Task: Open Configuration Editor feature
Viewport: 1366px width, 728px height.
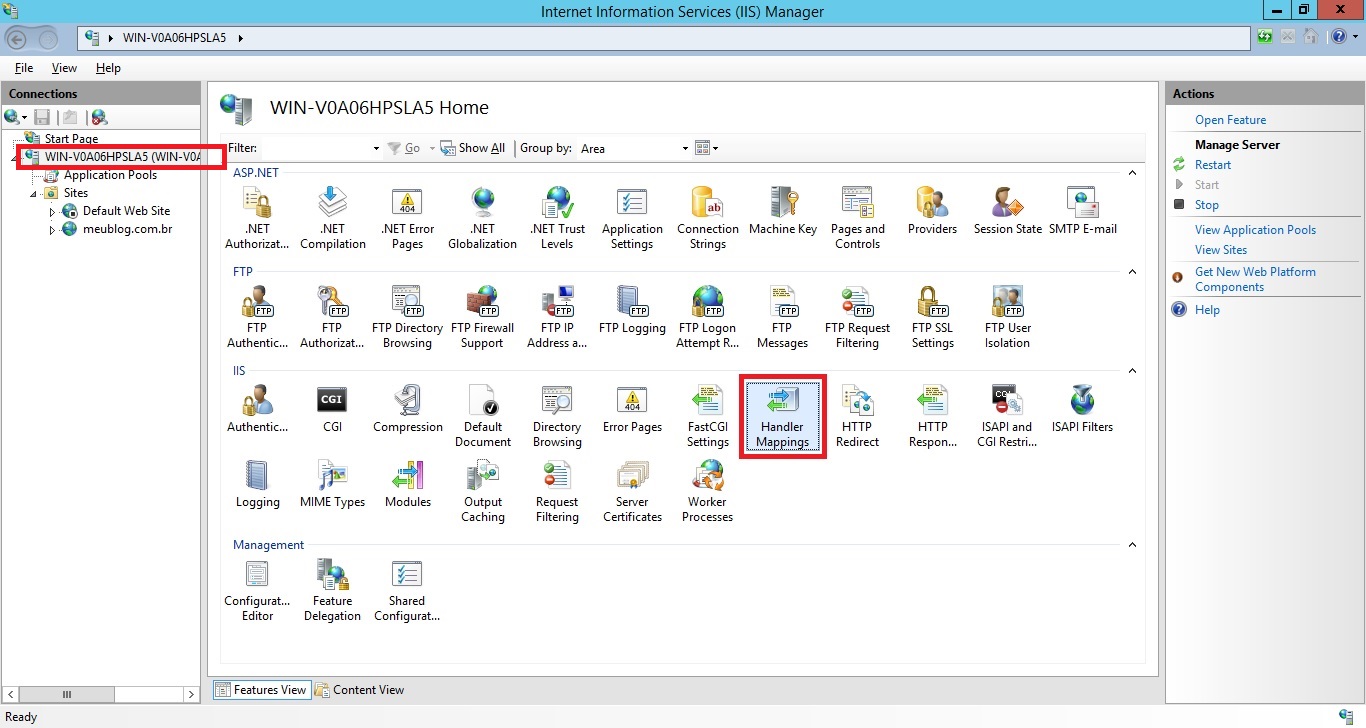Action: [257, 590]
